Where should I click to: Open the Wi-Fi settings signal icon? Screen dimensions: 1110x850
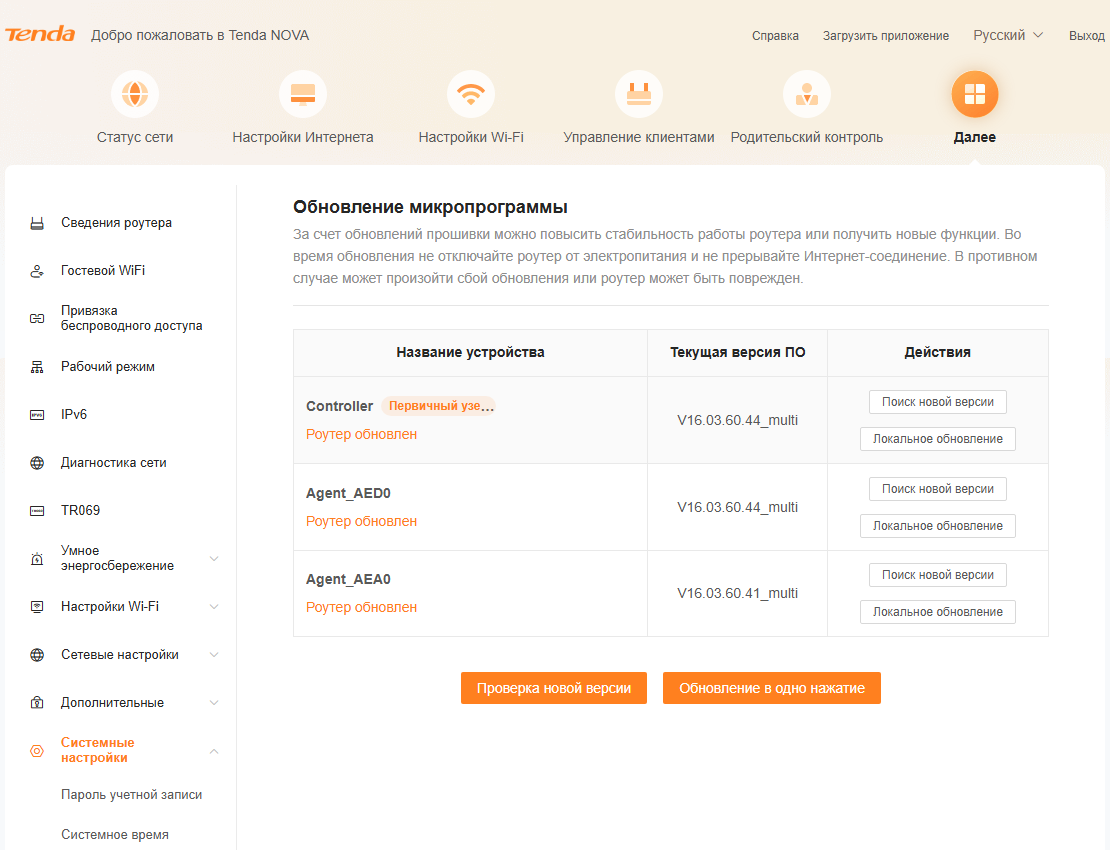(471, 94)
